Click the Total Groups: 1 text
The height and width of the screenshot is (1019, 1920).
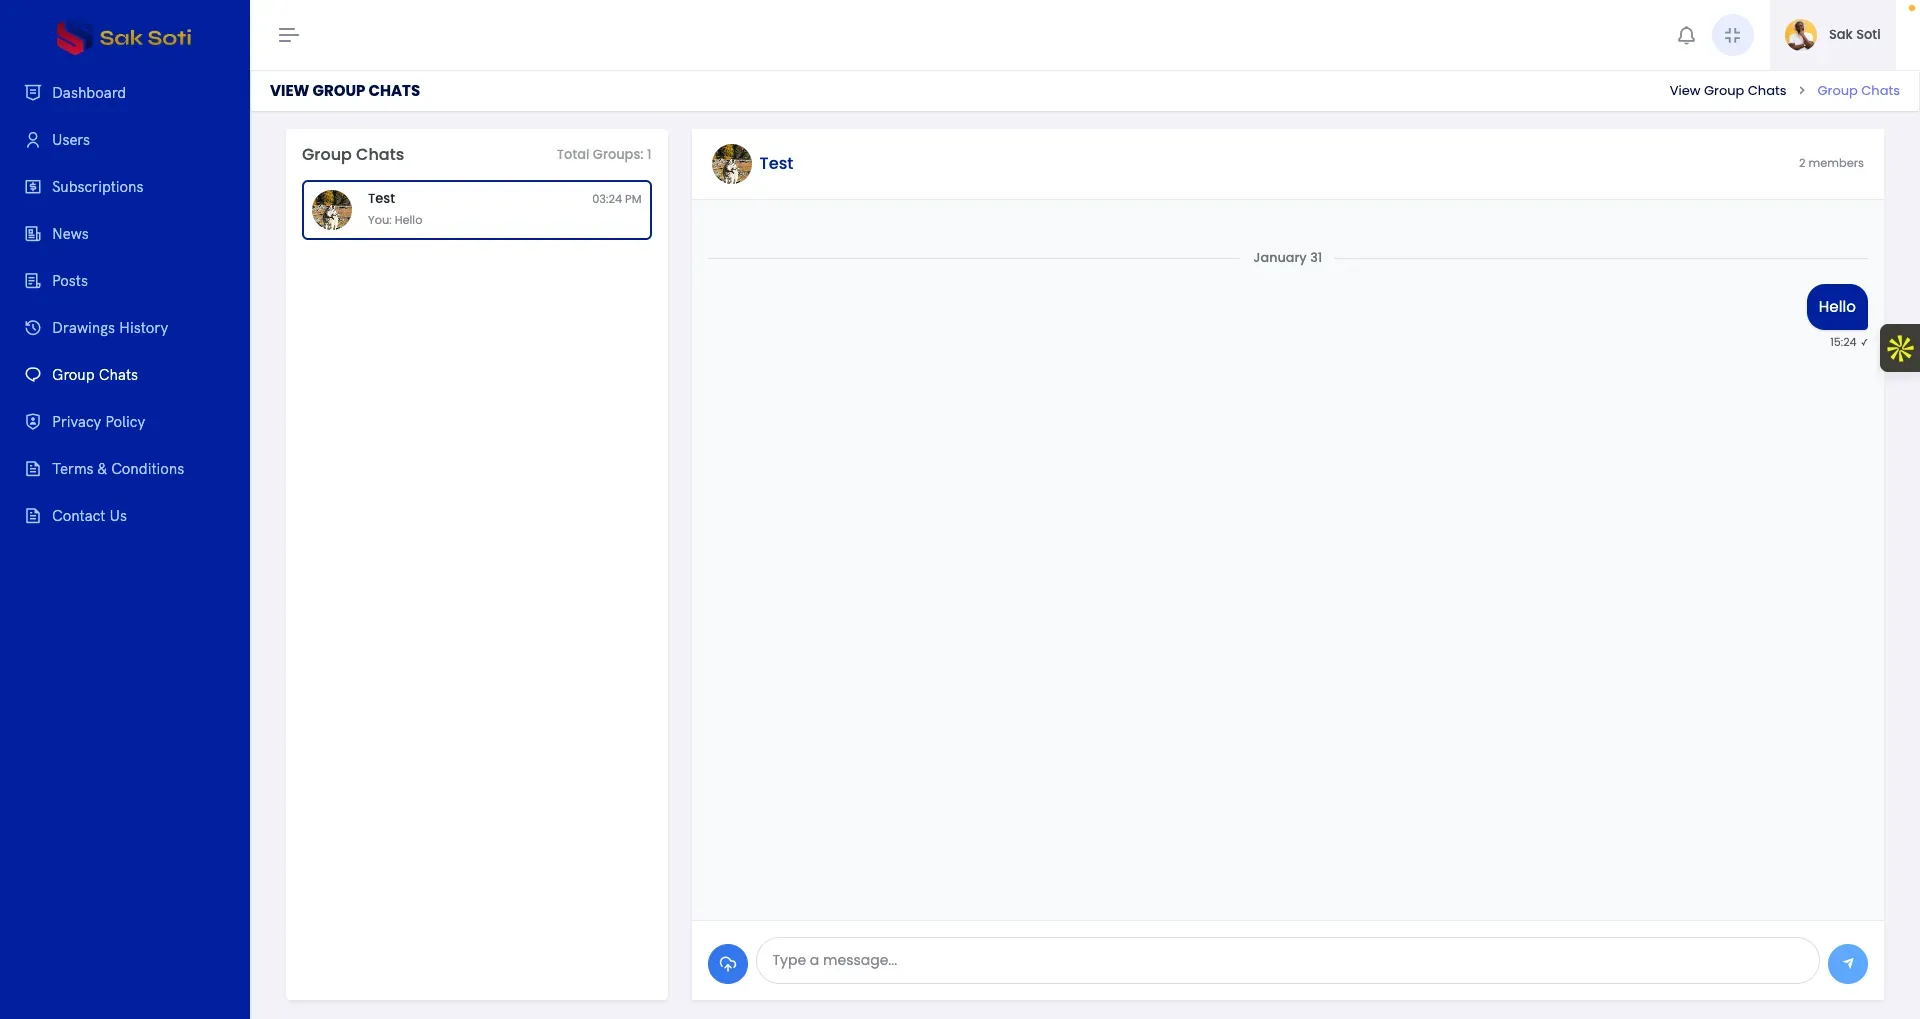coord(604,155)
